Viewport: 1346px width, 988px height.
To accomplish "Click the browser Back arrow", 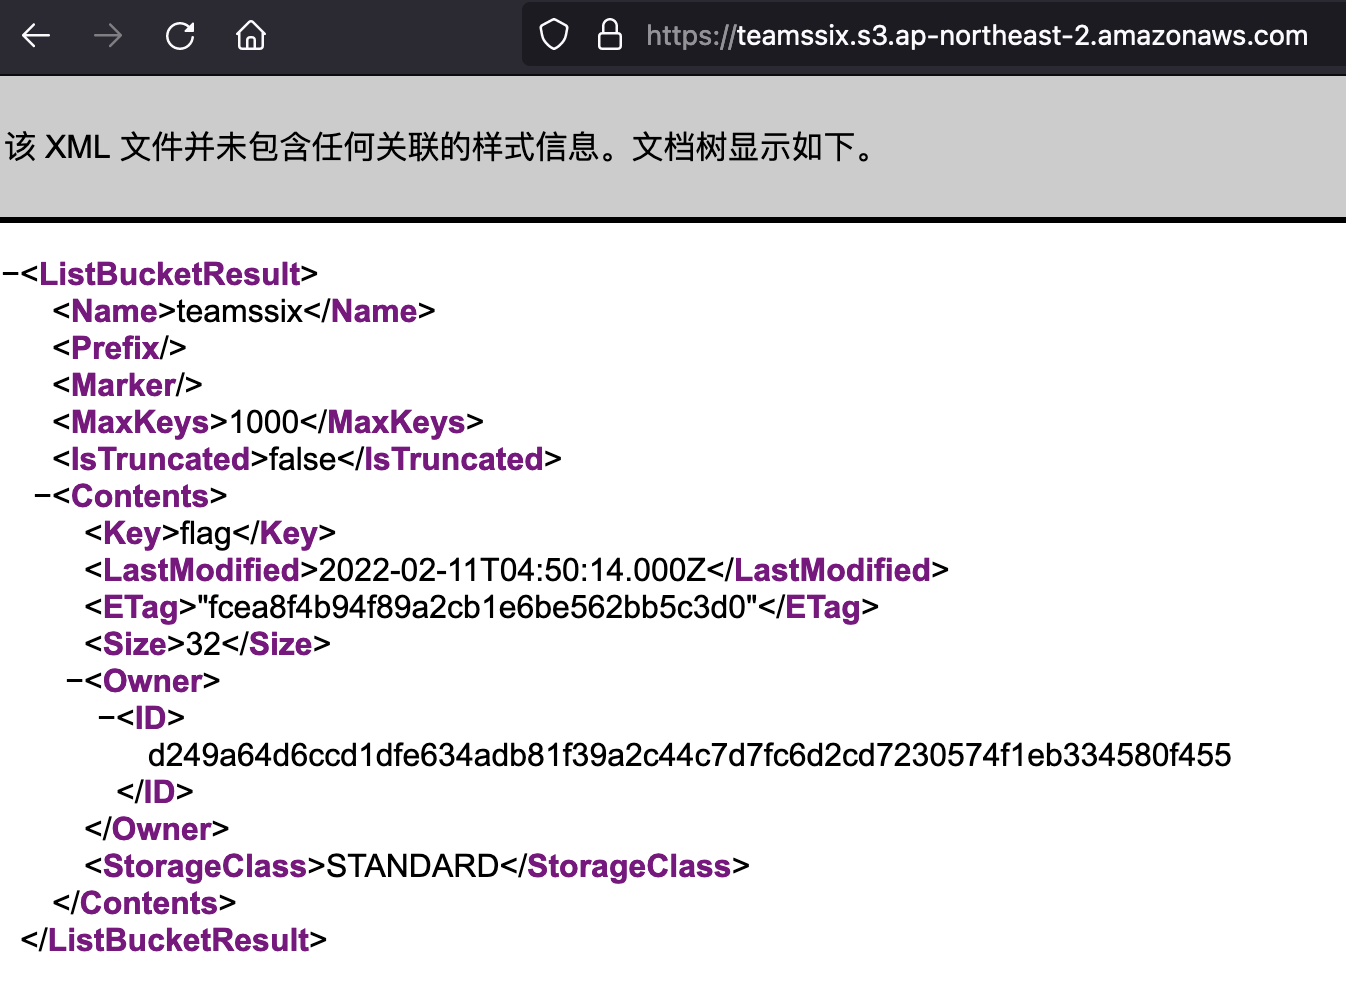I will tap(36, 36).
